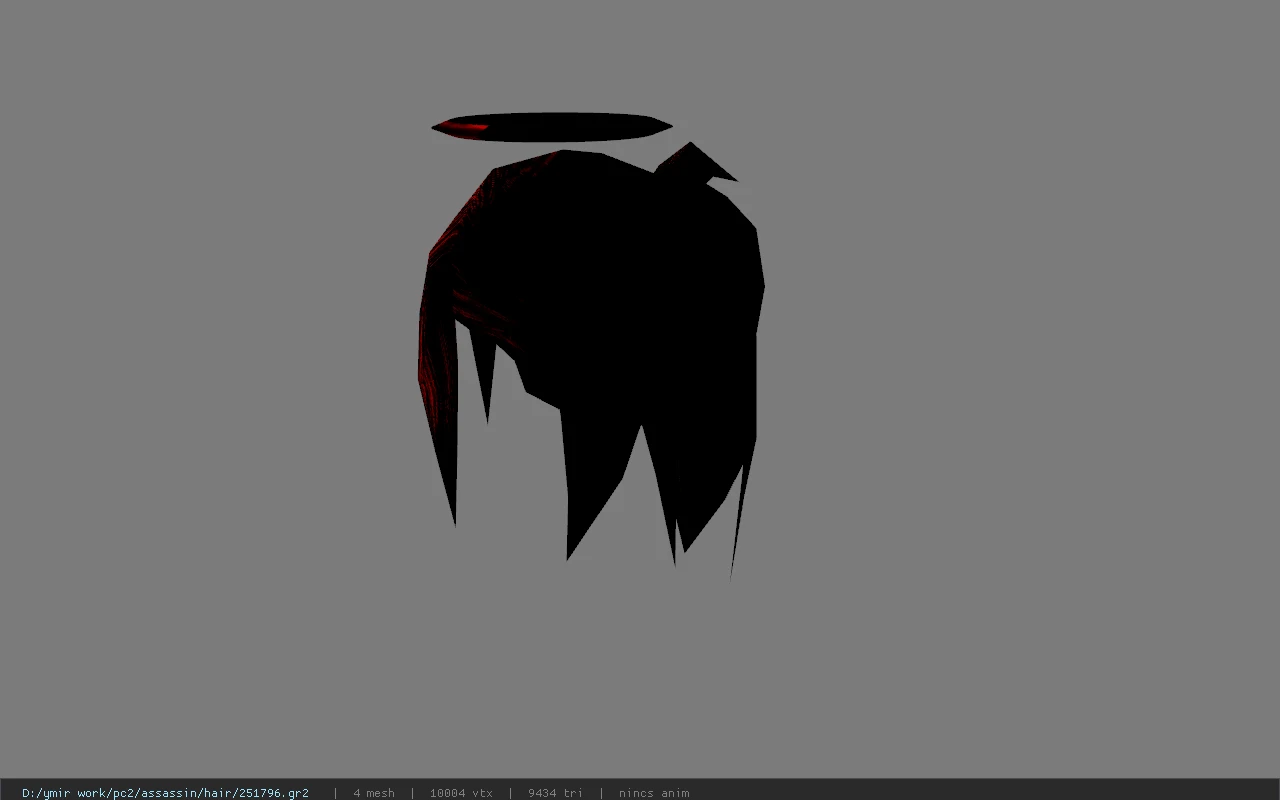1280x800 pixels.
Task: Click the thin rightmost hanging hair strand tip
Action: coord(732,572)
